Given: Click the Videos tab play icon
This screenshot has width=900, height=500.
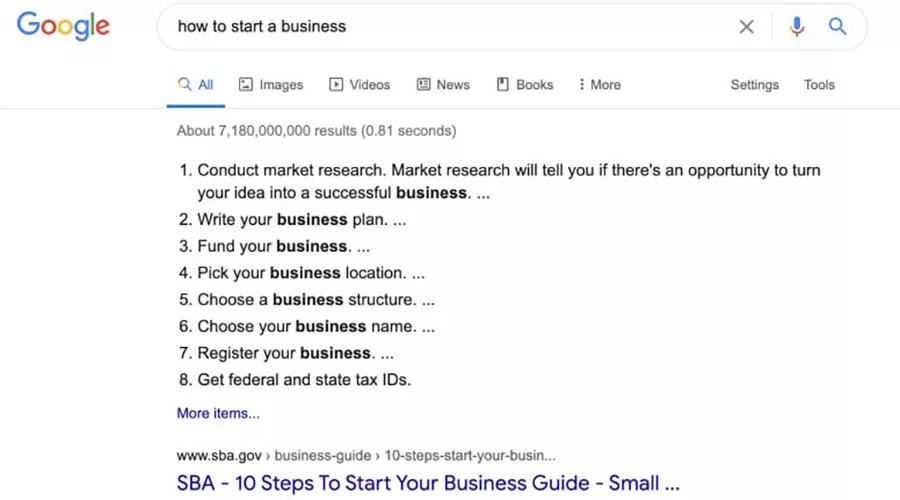Looking at the screenshot, I should click(x=336, y=85).
